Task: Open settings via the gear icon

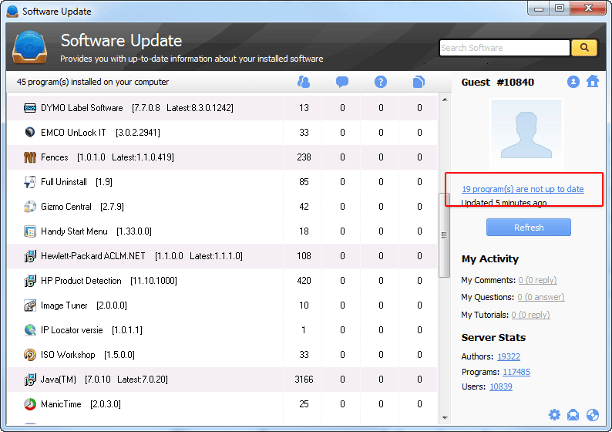Action: (x=554, y=415)
